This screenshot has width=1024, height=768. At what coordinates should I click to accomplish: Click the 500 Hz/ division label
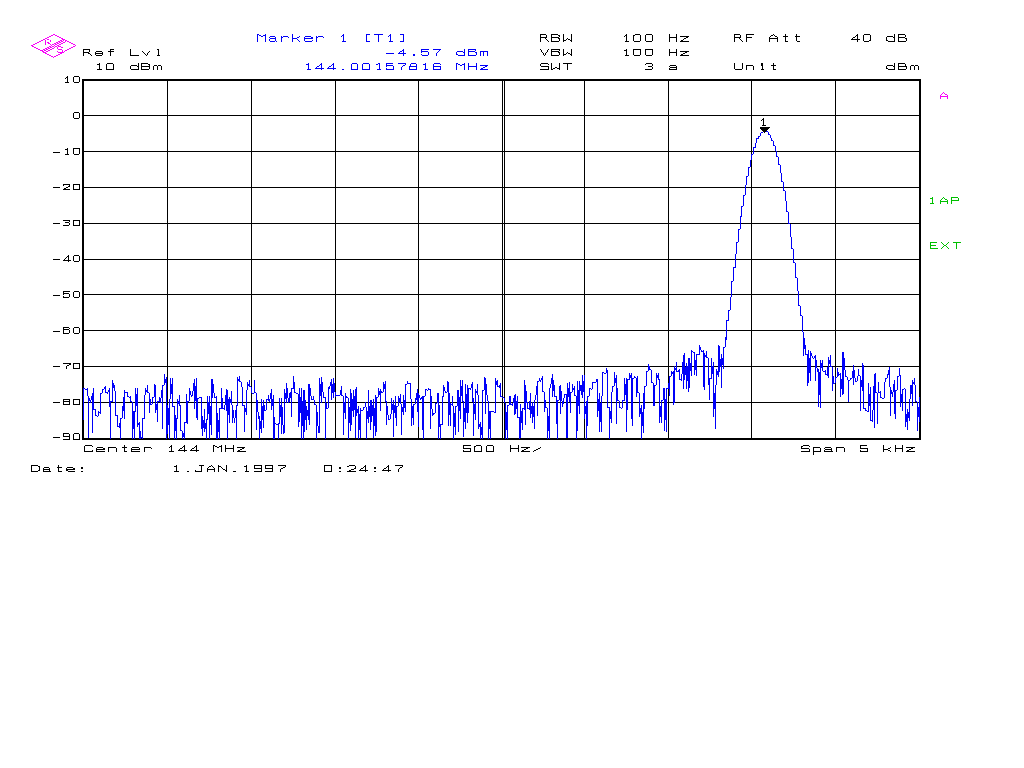pos(502,449)
